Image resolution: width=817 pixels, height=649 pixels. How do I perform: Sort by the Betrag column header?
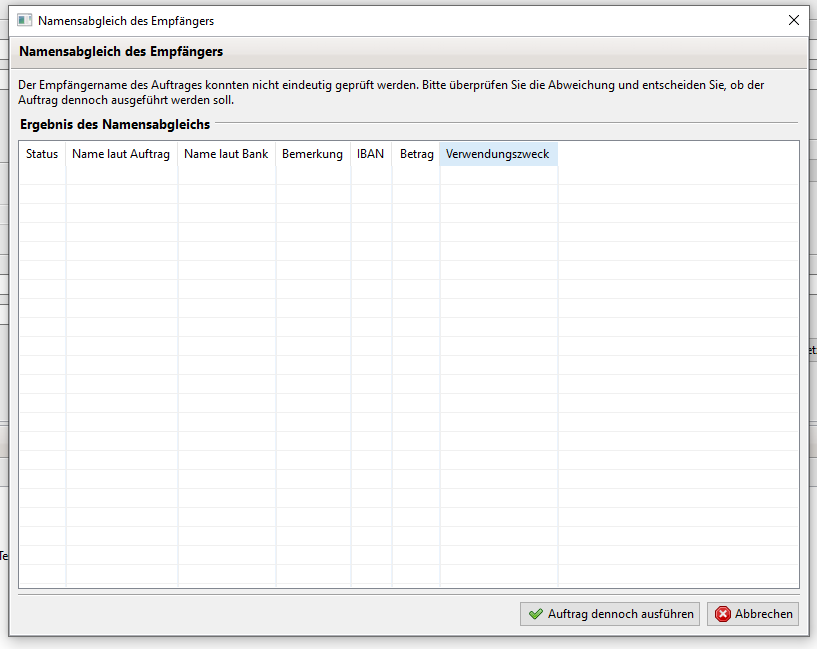point(416,154)
